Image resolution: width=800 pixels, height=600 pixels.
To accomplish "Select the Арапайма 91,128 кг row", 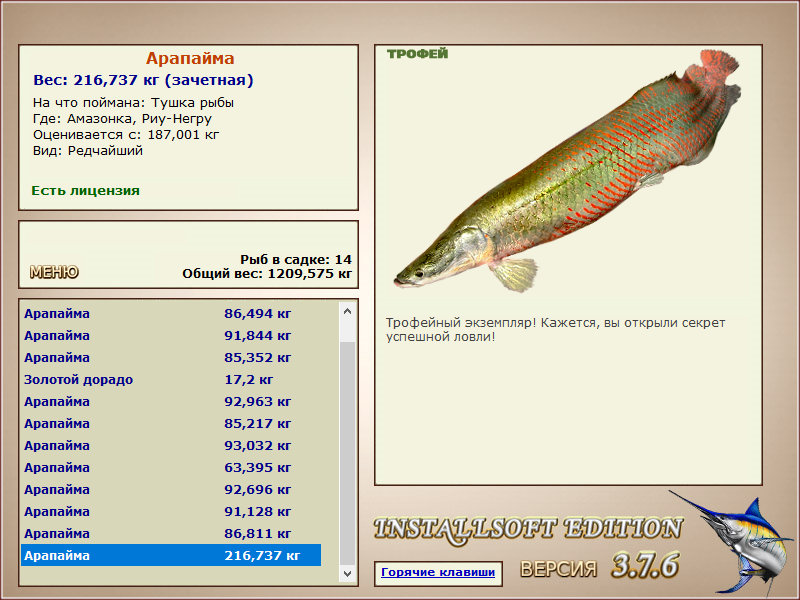I will click(171, 511).
